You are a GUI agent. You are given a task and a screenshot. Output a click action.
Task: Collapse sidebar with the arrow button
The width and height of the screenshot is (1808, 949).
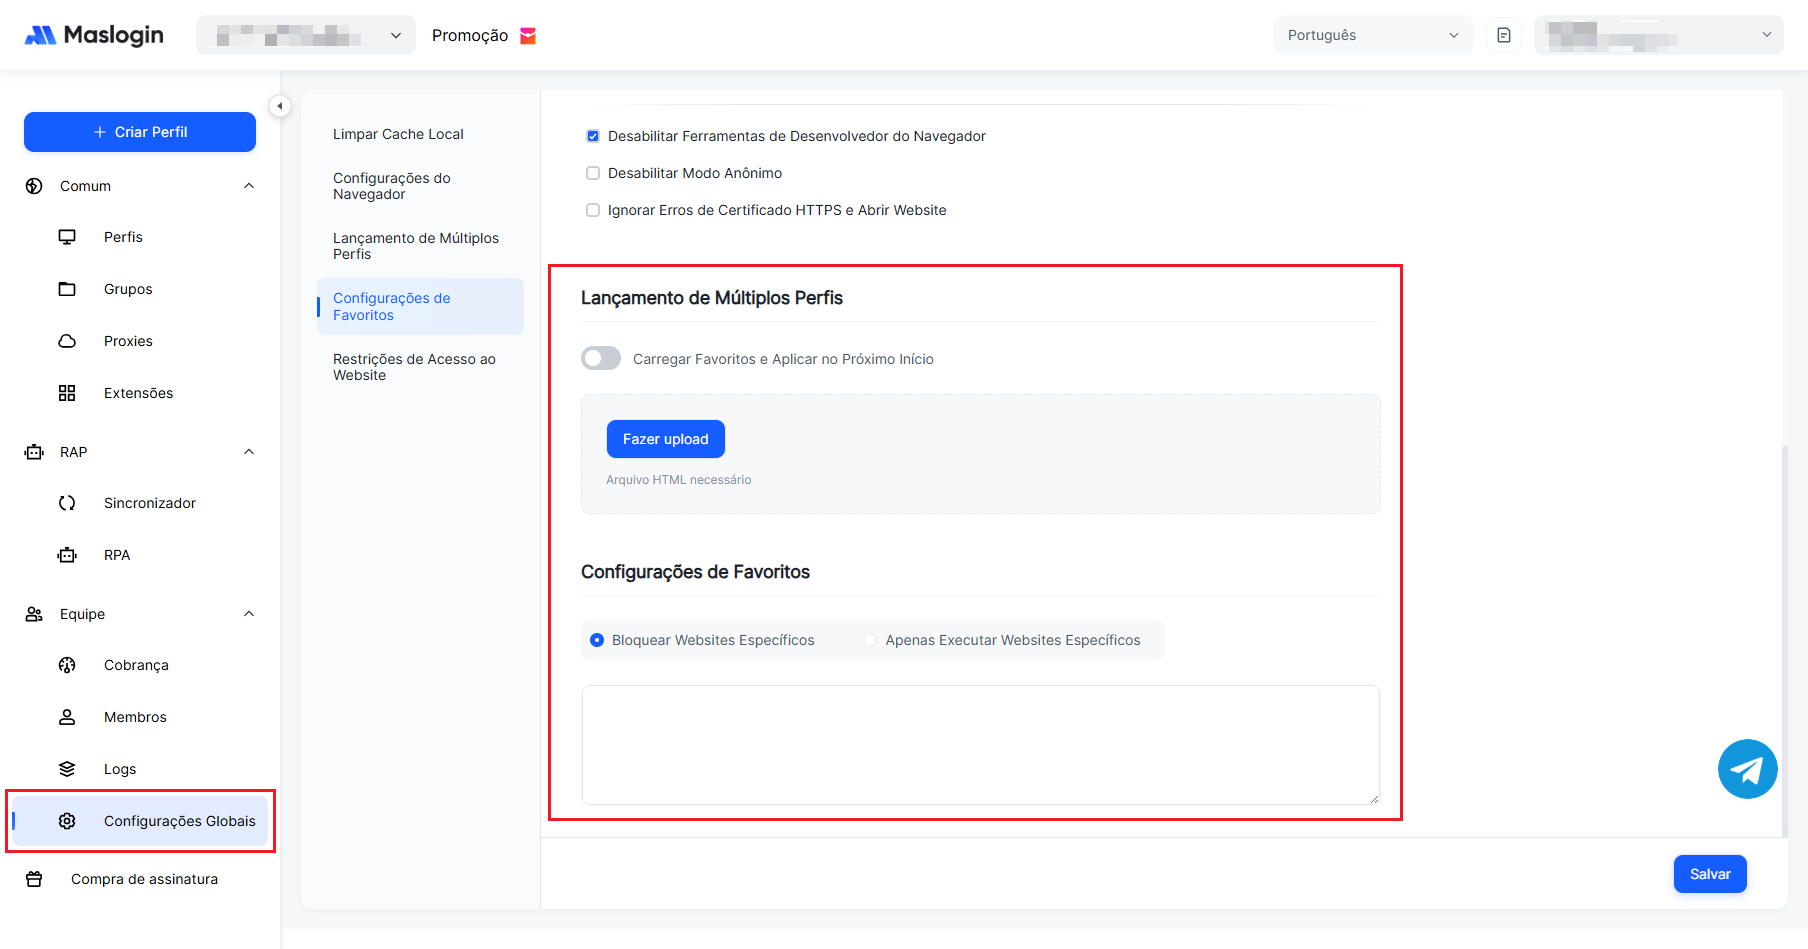click(x=280, y=106)
